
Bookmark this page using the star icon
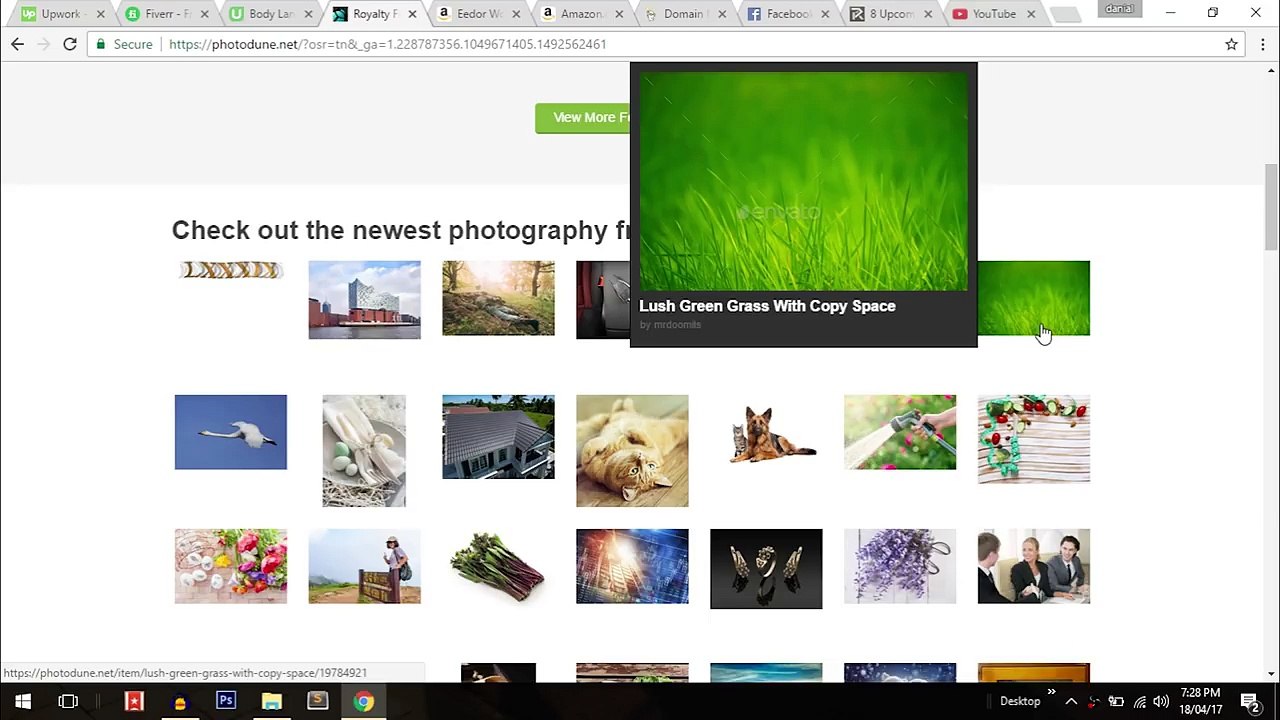[x=1232, y=44]
